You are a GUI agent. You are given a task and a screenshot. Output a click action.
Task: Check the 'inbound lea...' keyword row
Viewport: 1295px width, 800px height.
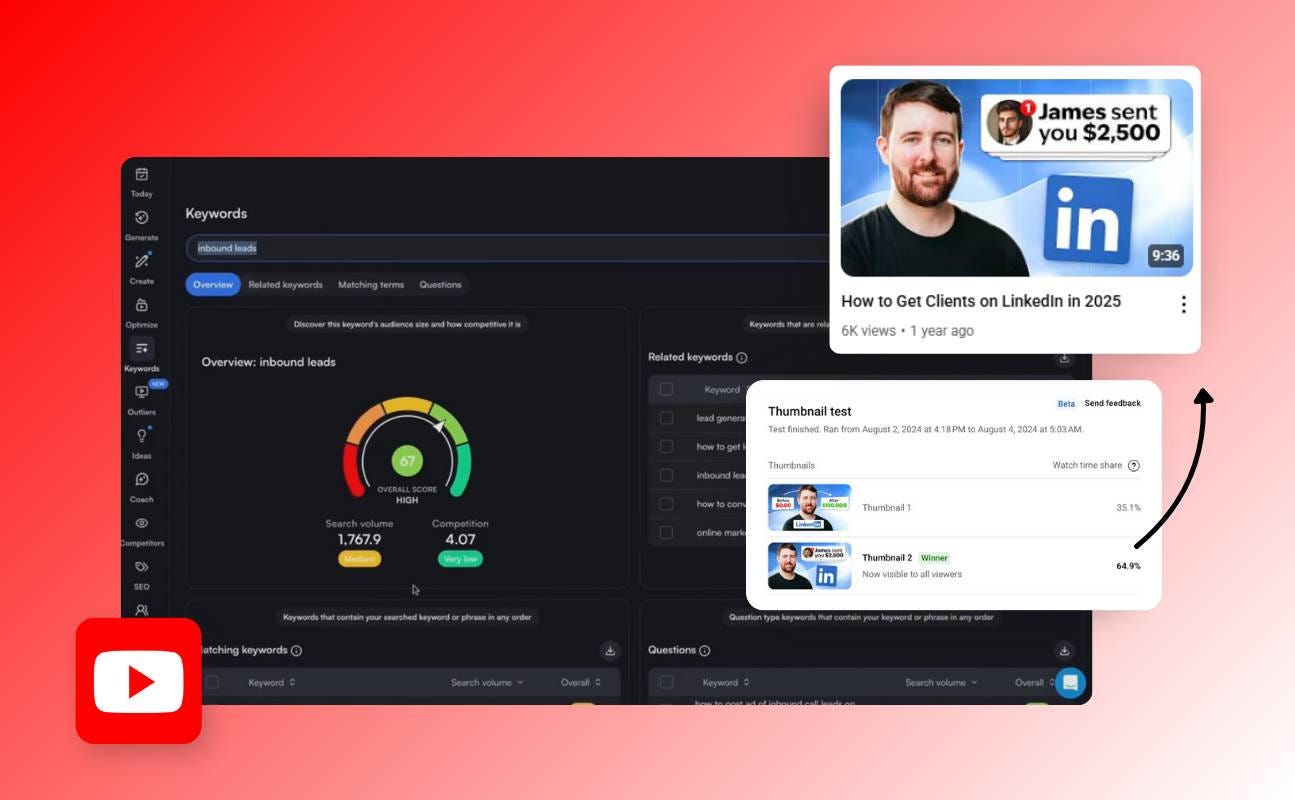coord(666,476)
